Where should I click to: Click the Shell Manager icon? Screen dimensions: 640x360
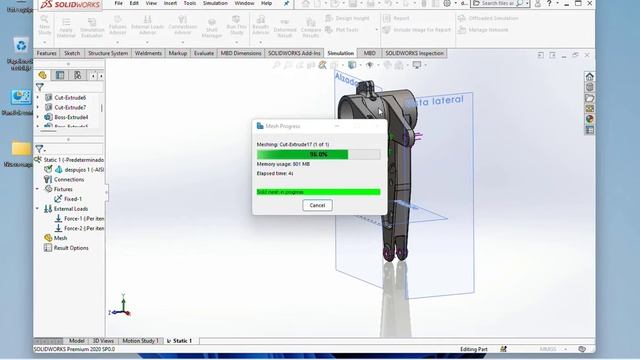coord(211,27)
